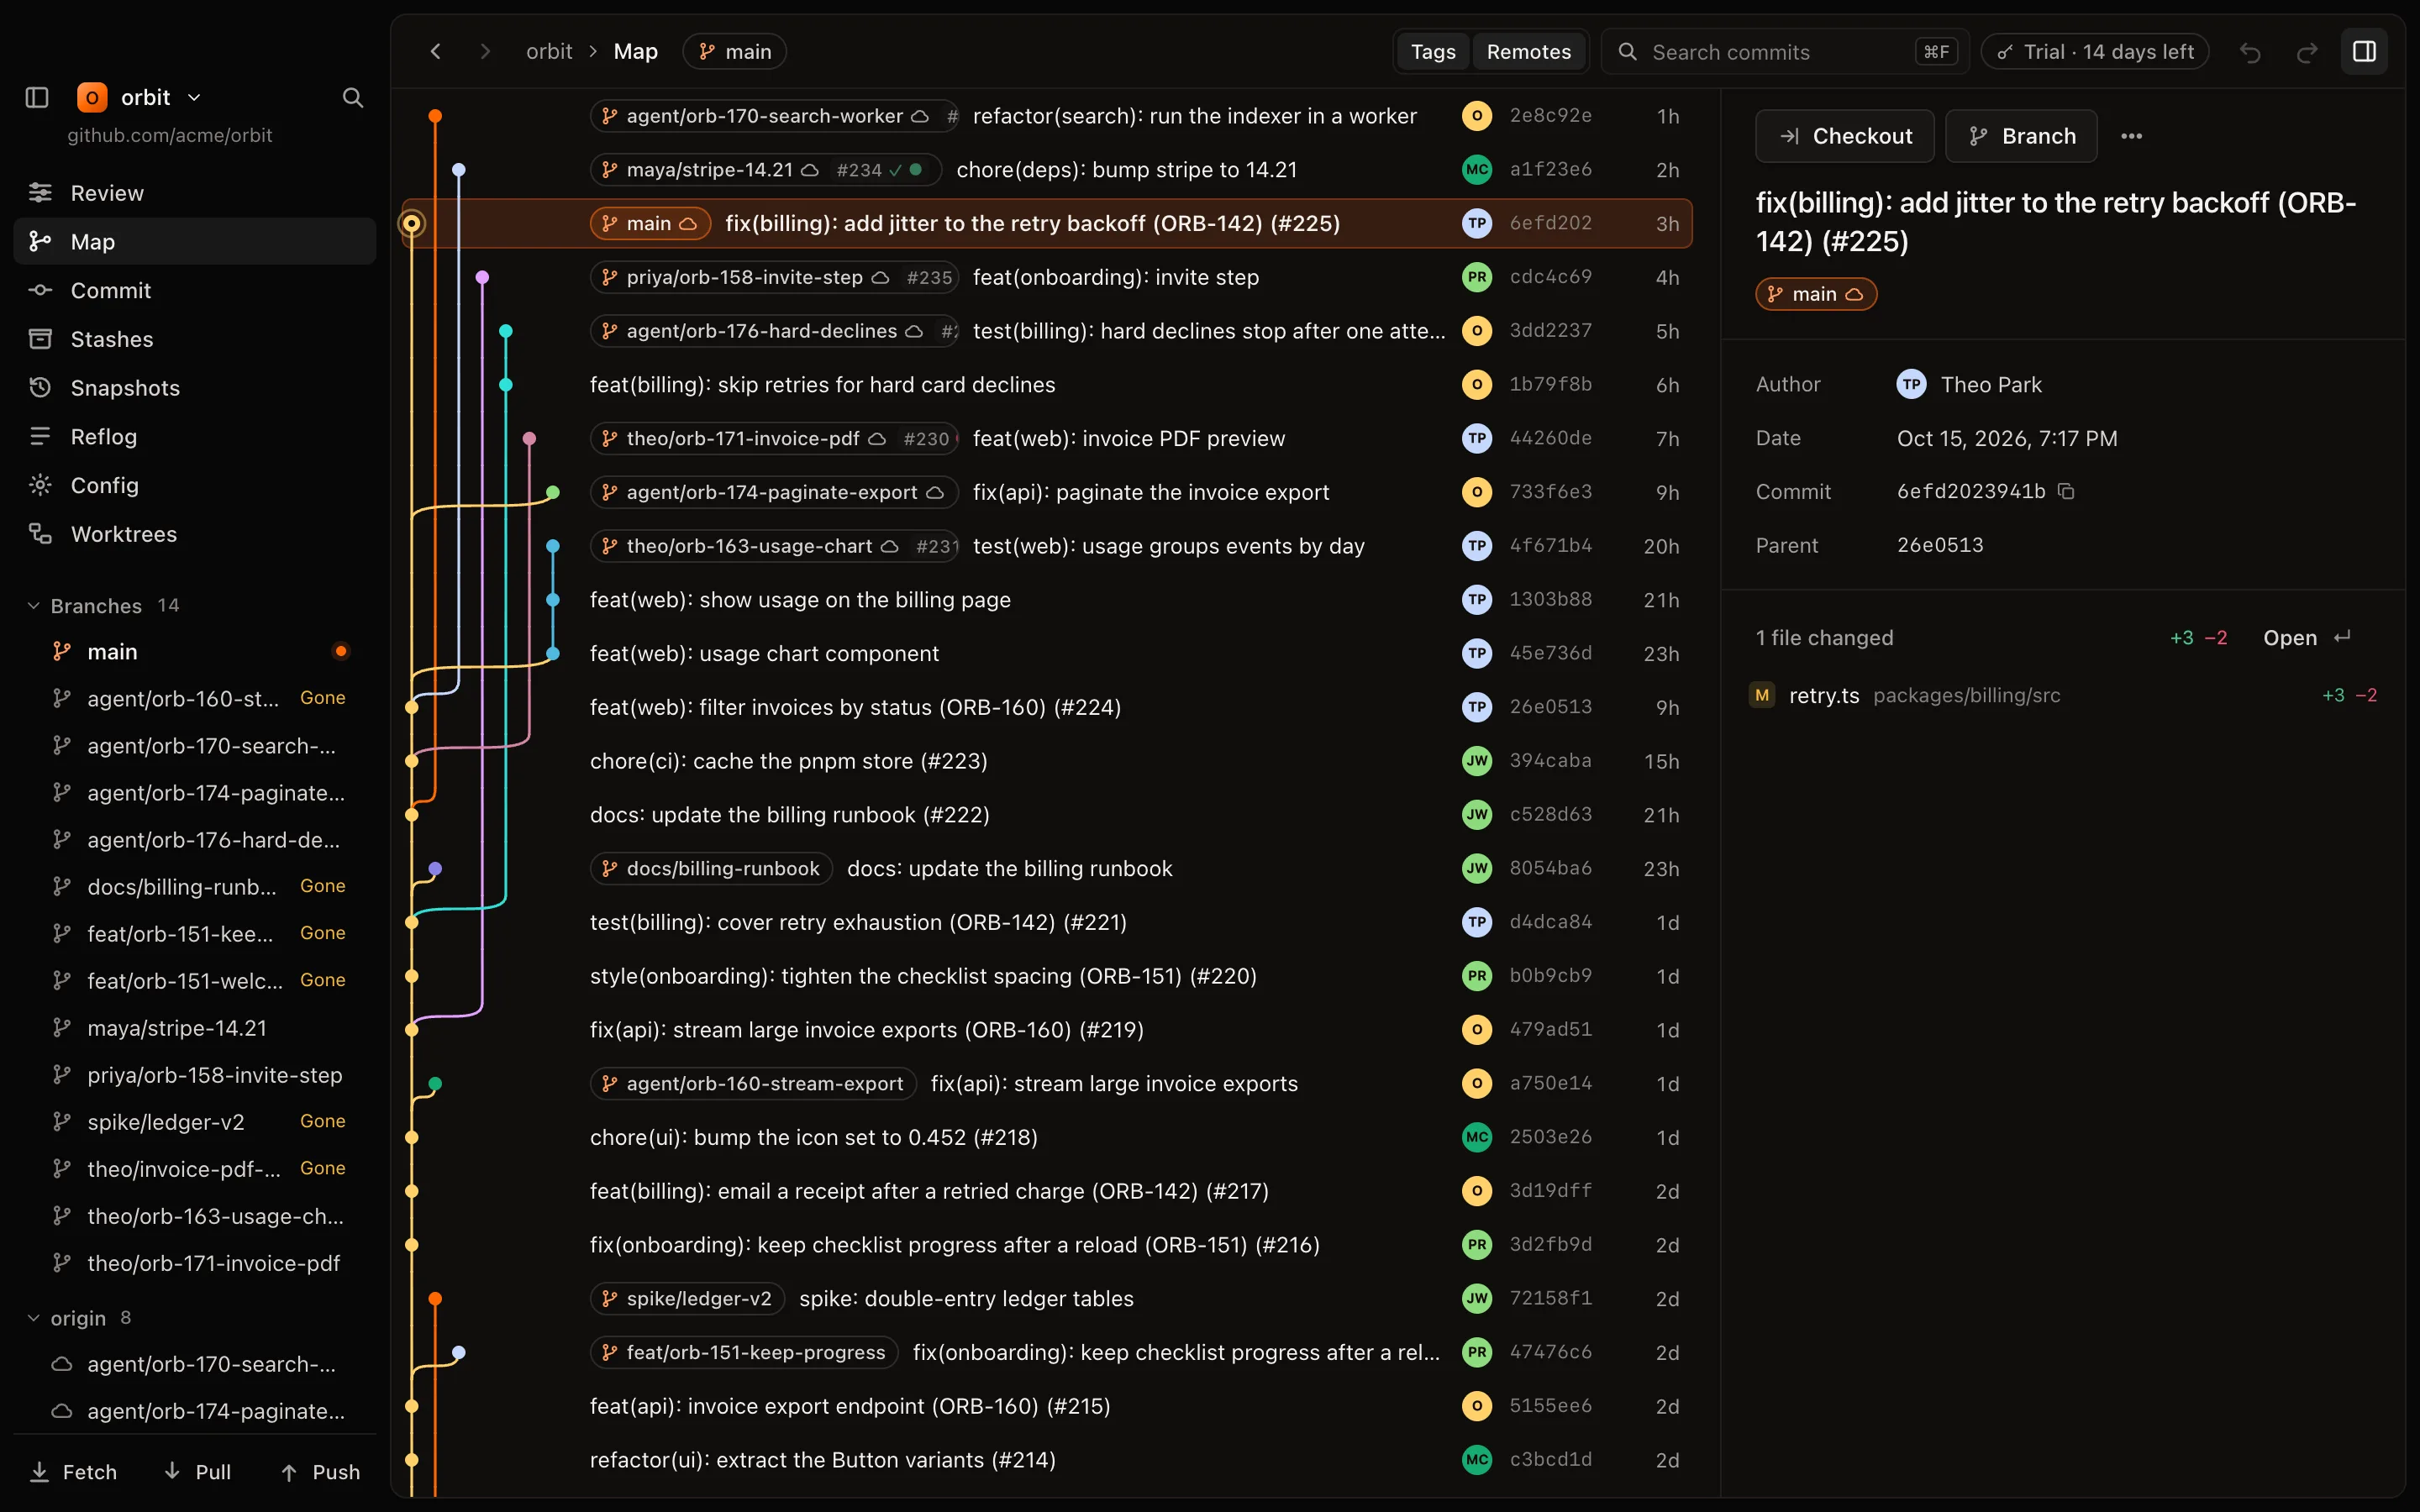Open the Stashes view
This screenshot has width=2420, height=1512.
[x=195, y=339]
